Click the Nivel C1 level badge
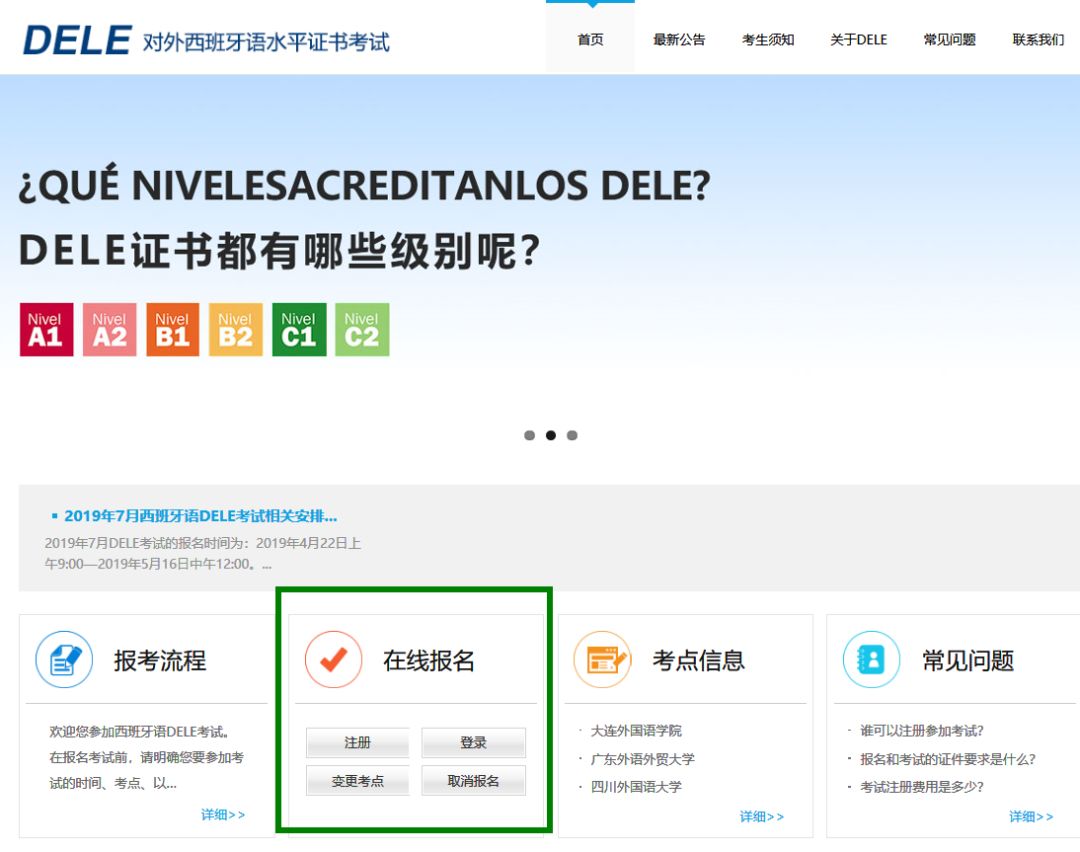The height and width of the screenshot is (852, 1080). [x=299, y=330]
